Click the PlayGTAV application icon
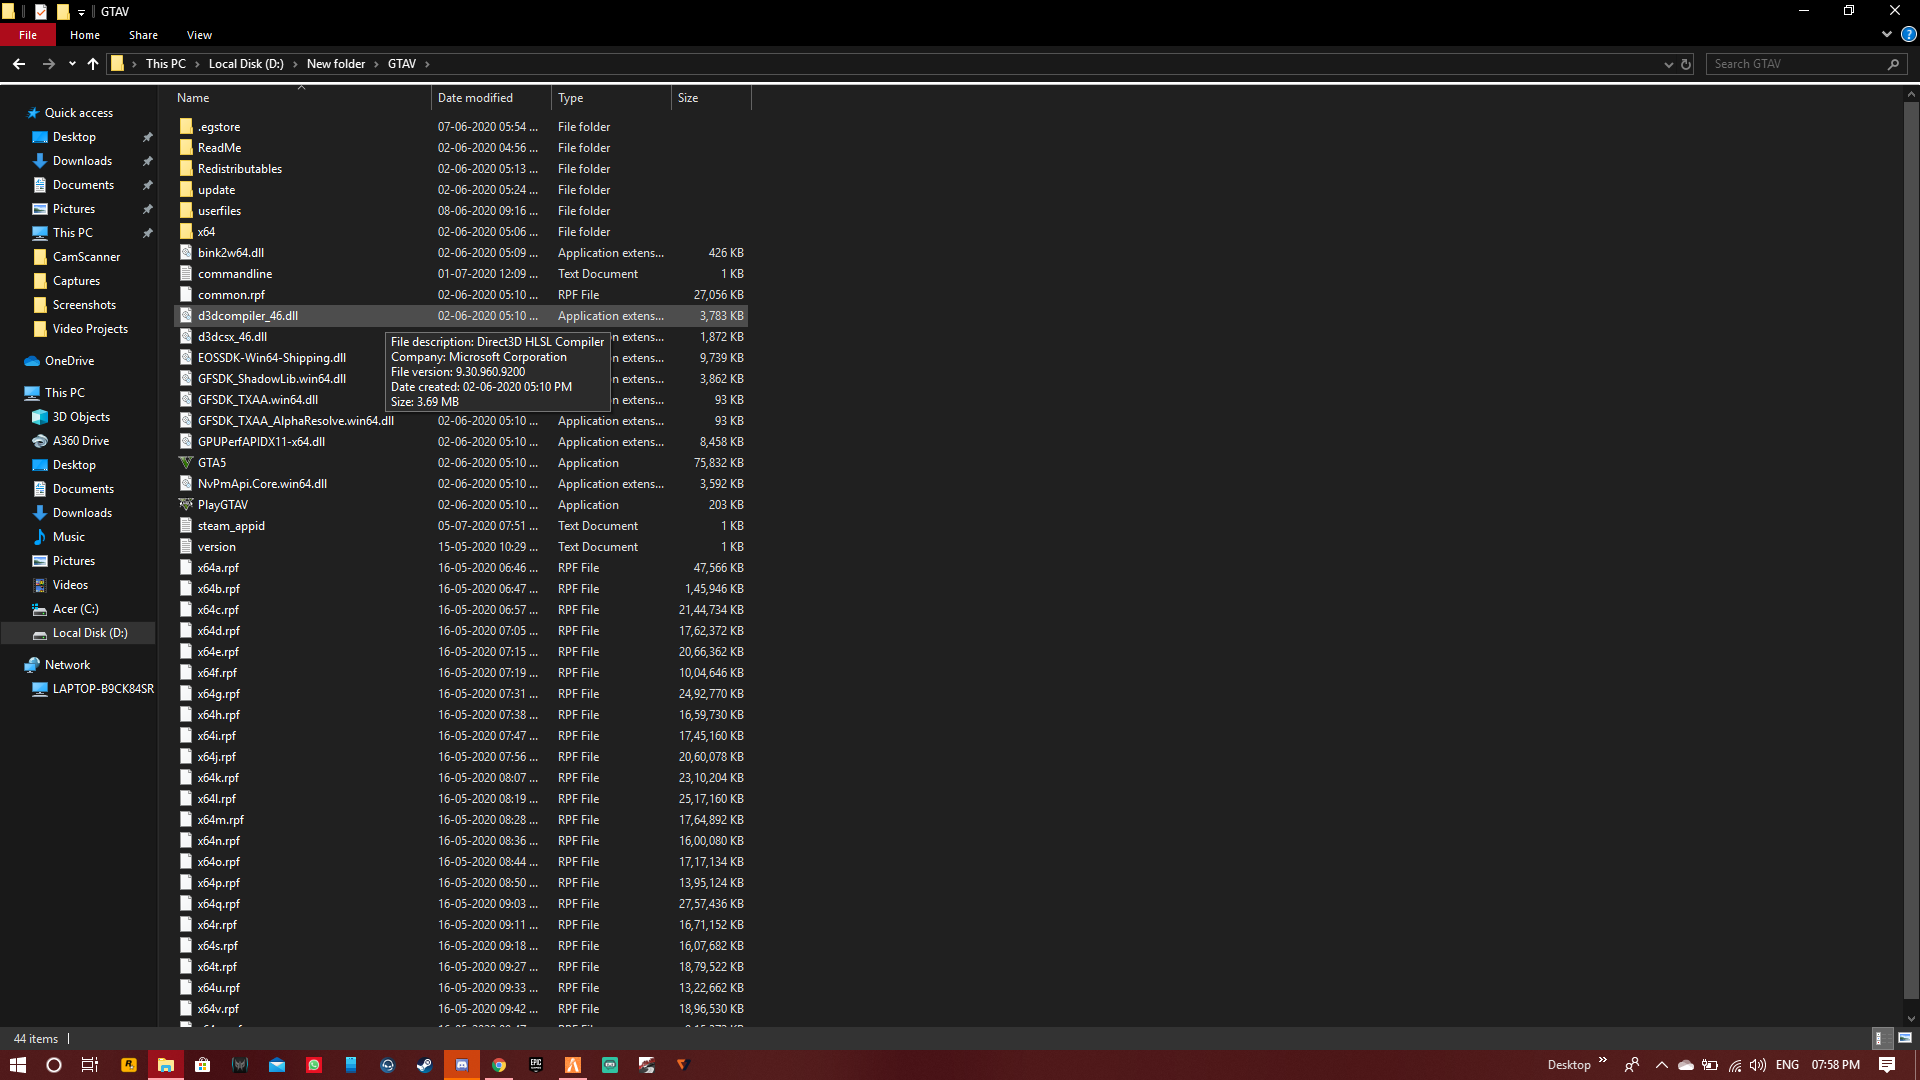The height and width of the screenshot is (1080, 1920). [186, 505]
